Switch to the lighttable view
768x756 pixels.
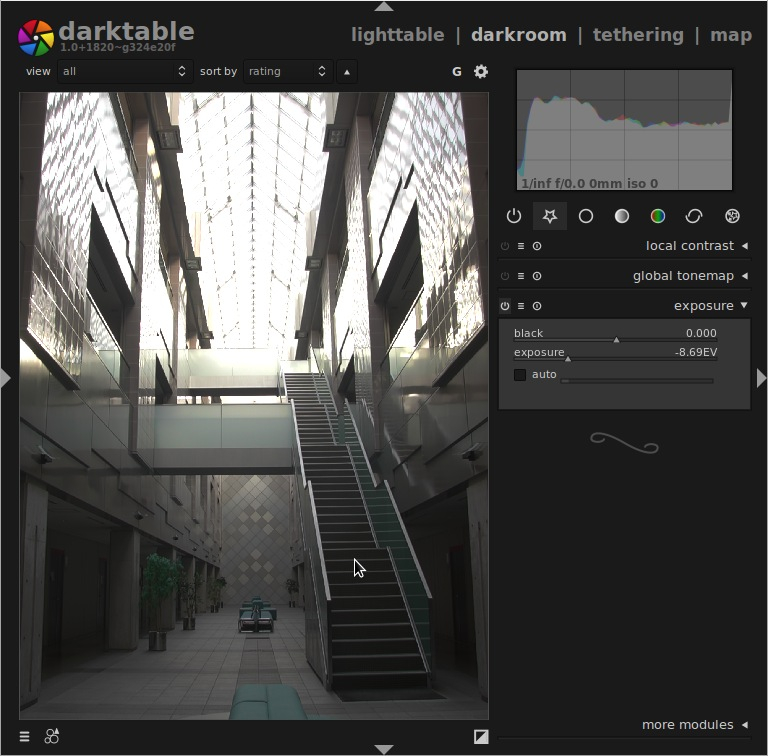398,35
